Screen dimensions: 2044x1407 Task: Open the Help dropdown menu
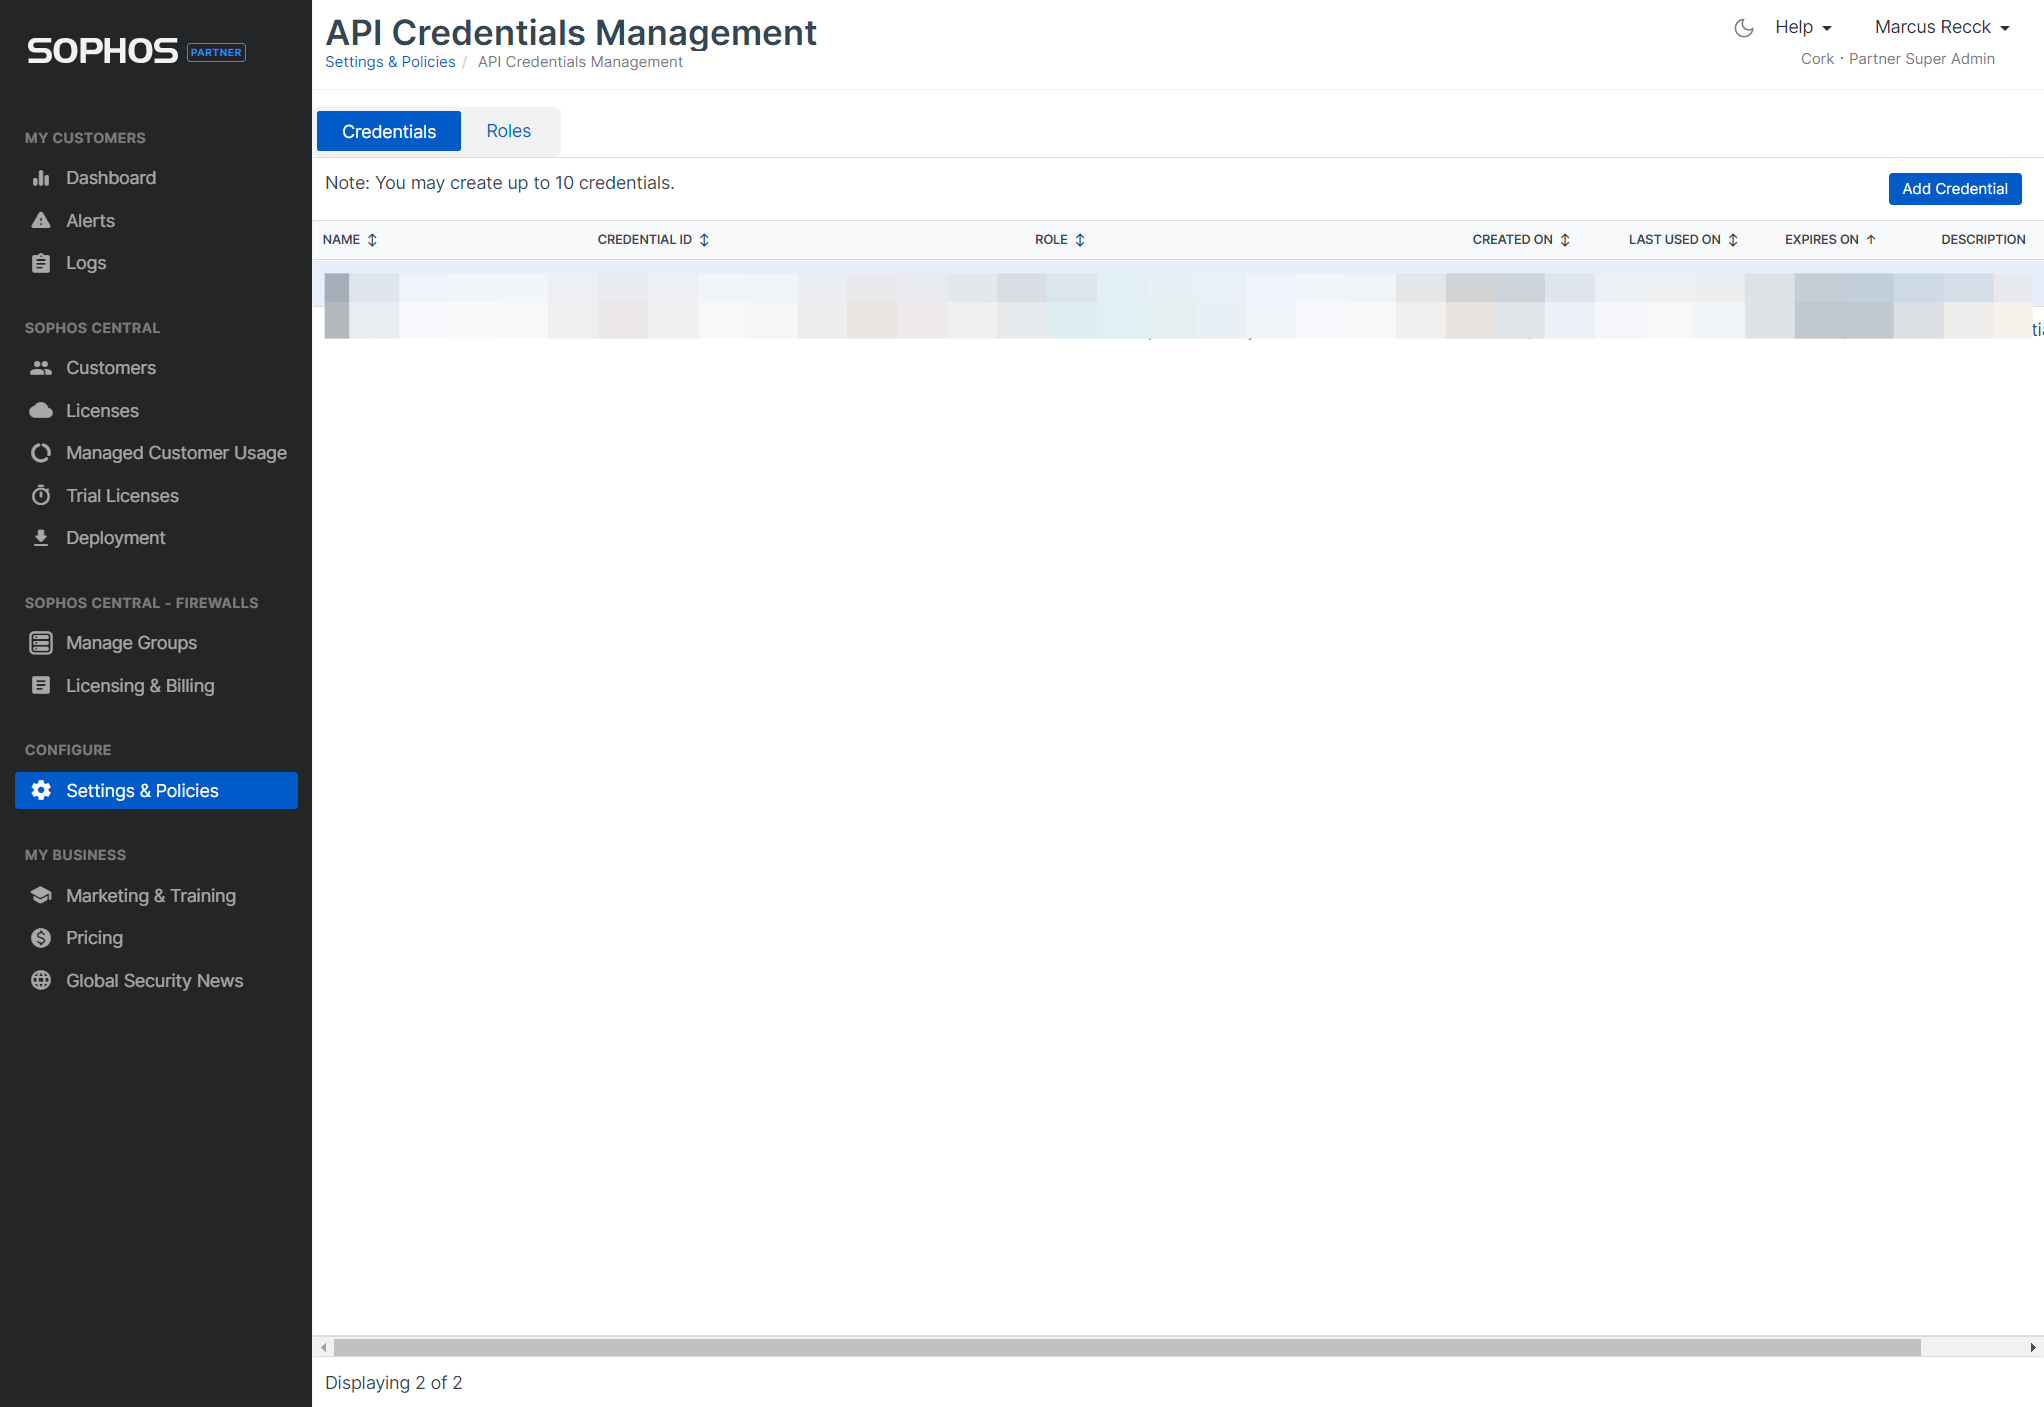(1803, 27)
